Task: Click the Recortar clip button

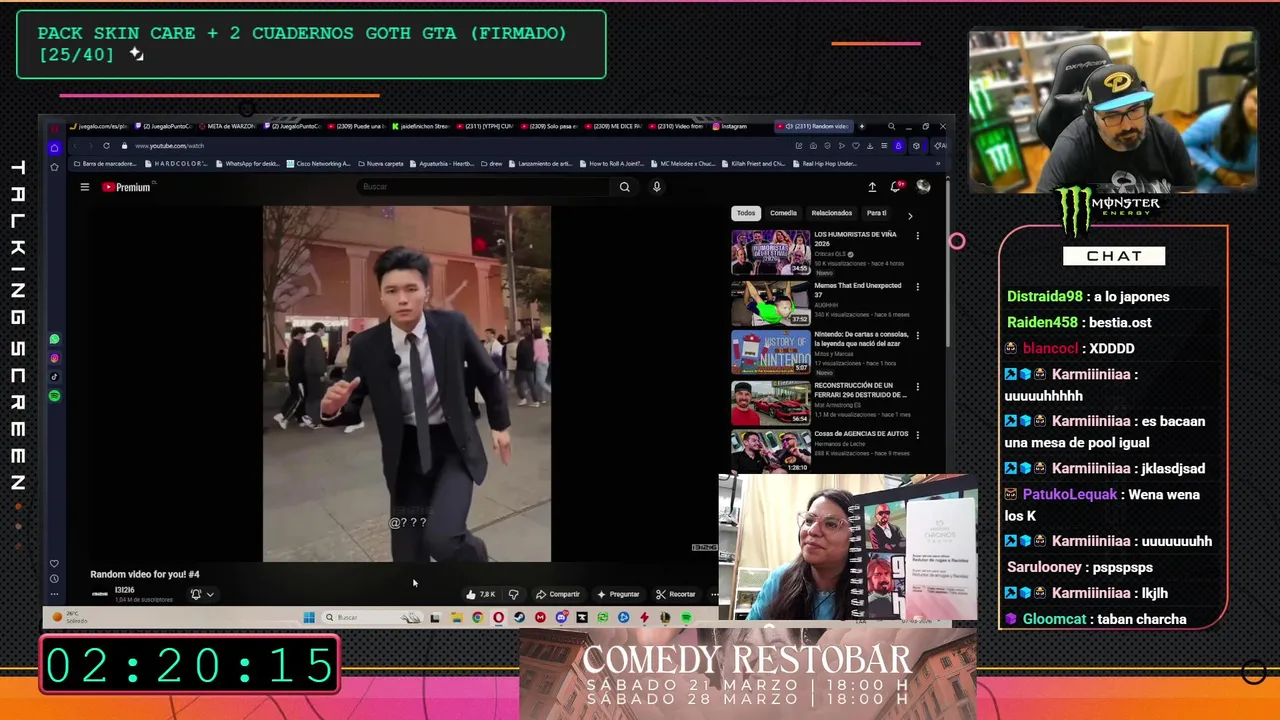Action: tap(676, 594)
